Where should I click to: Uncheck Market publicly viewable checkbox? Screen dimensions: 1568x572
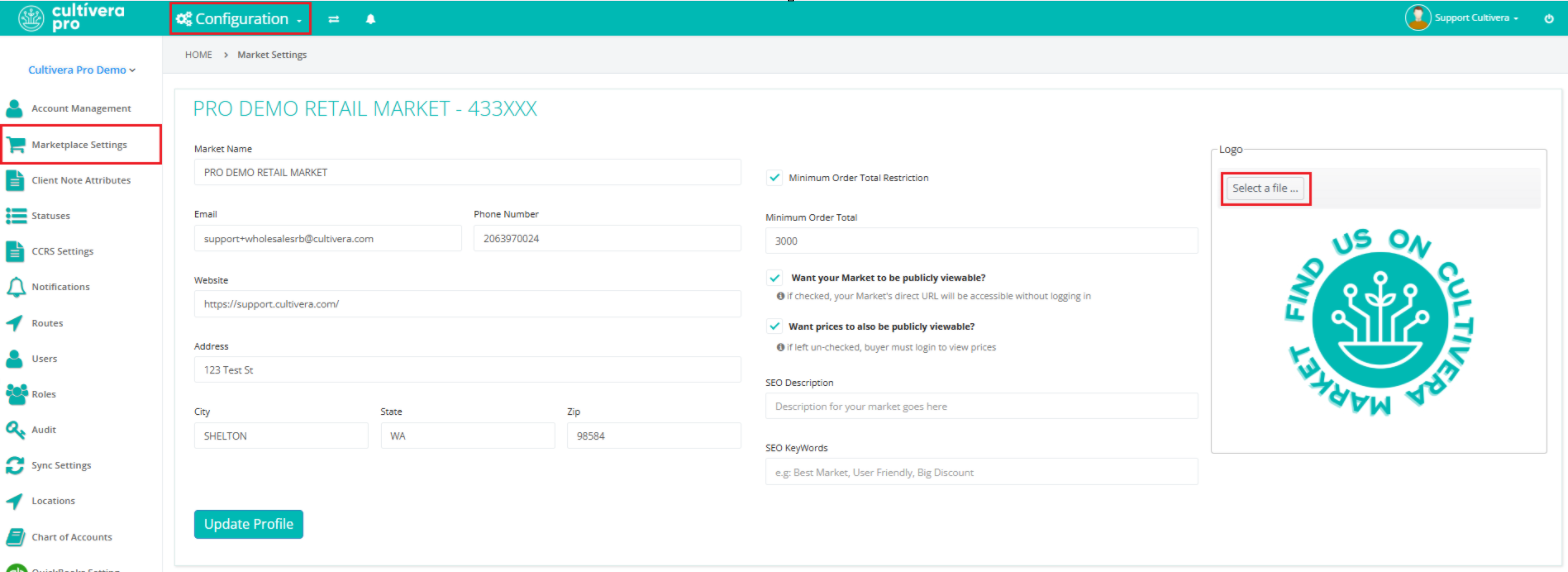pyautogui.click(x=774, y=278)
